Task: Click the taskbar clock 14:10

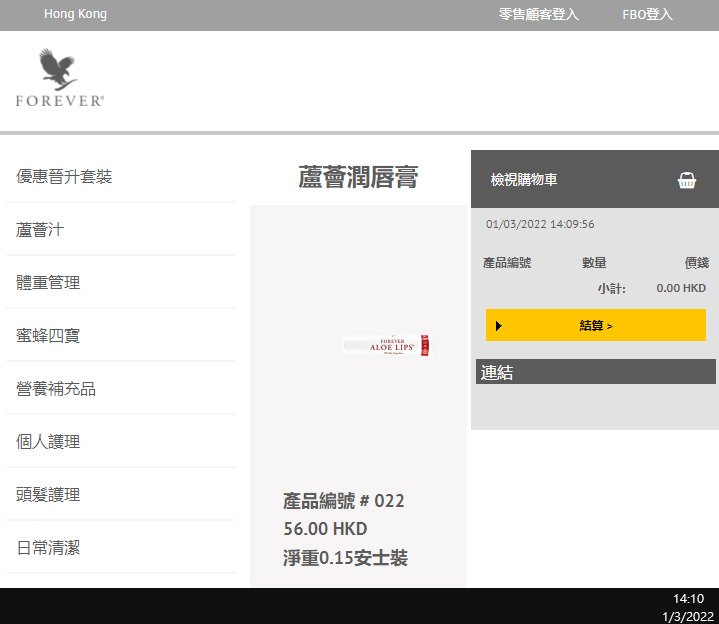Action: [x=688, y=599]
